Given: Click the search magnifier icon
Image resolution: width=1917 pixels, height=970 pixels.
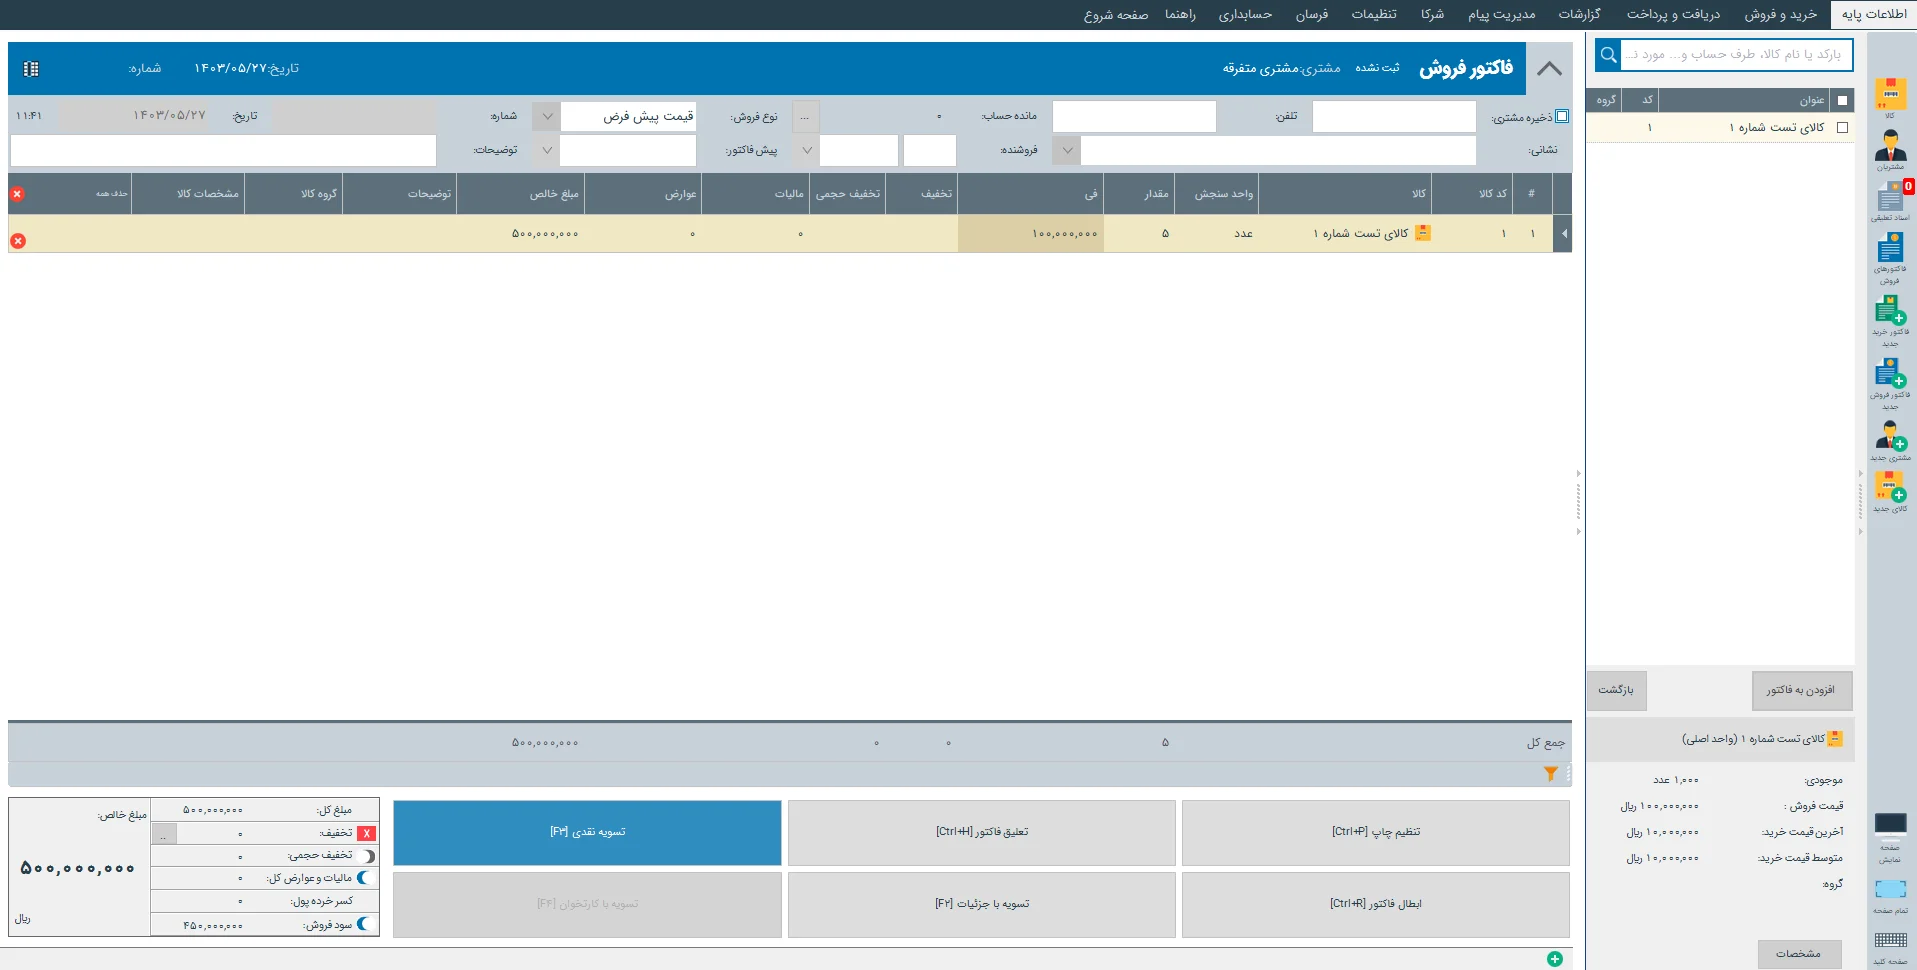Looking at the screenshot, I should [1608, 55].
